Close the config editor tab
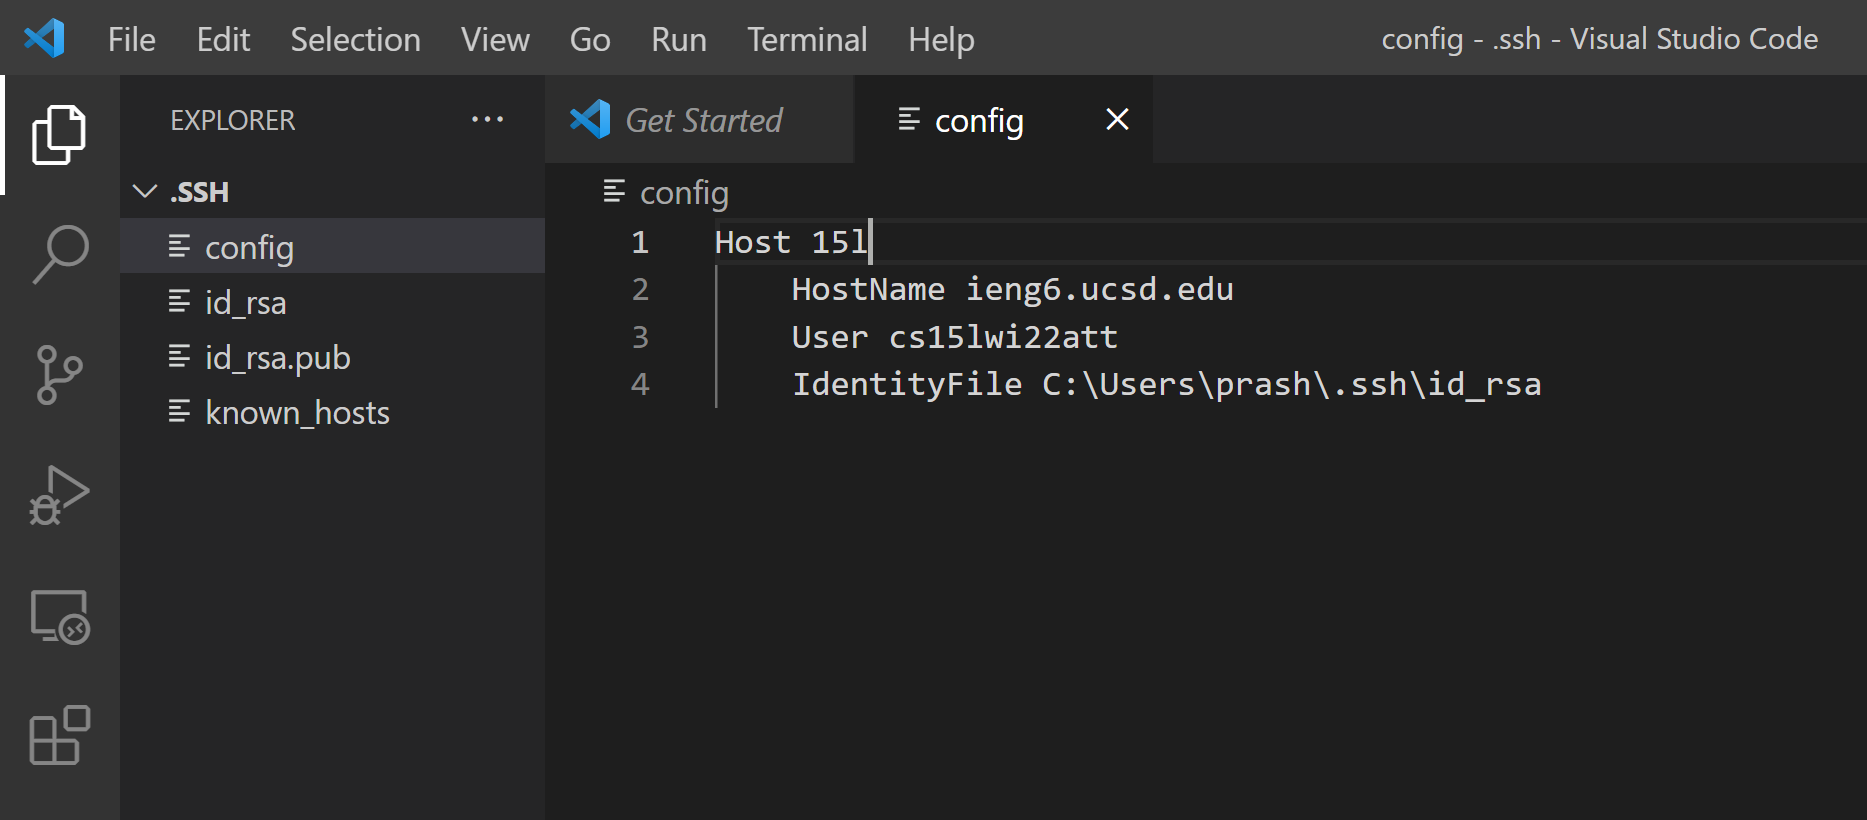1867x820 pixels. tap(1117, 120)
